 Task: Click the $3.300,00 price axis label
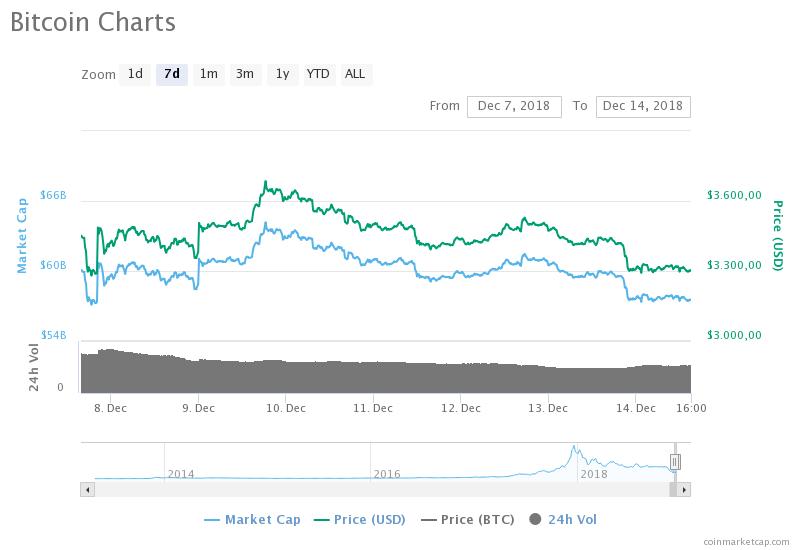point(734,265)
